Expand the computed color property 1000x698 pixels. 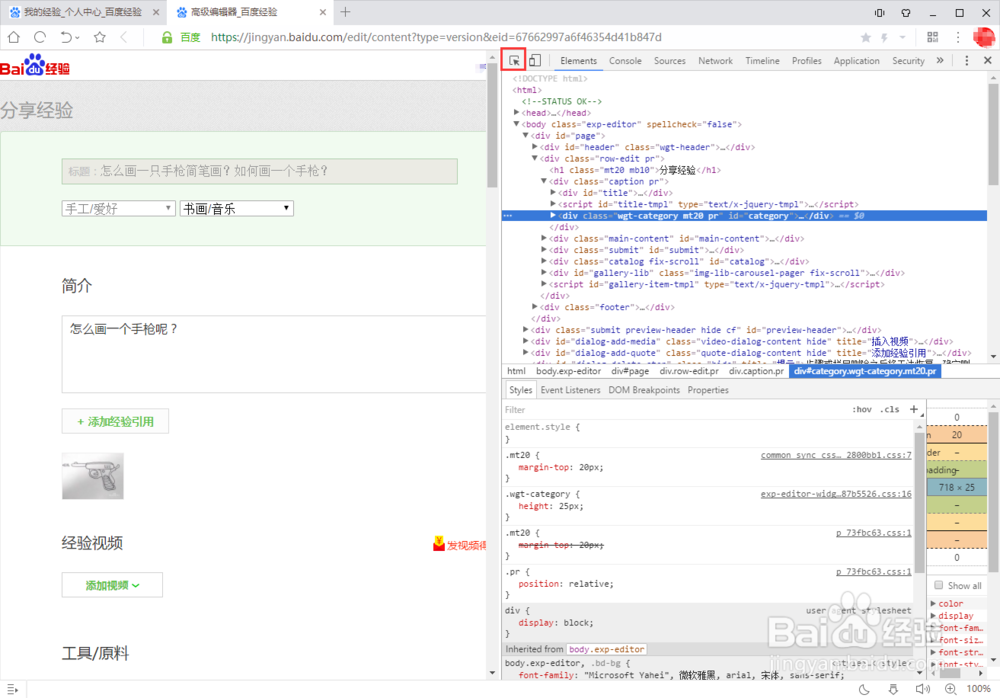(934, 604)
